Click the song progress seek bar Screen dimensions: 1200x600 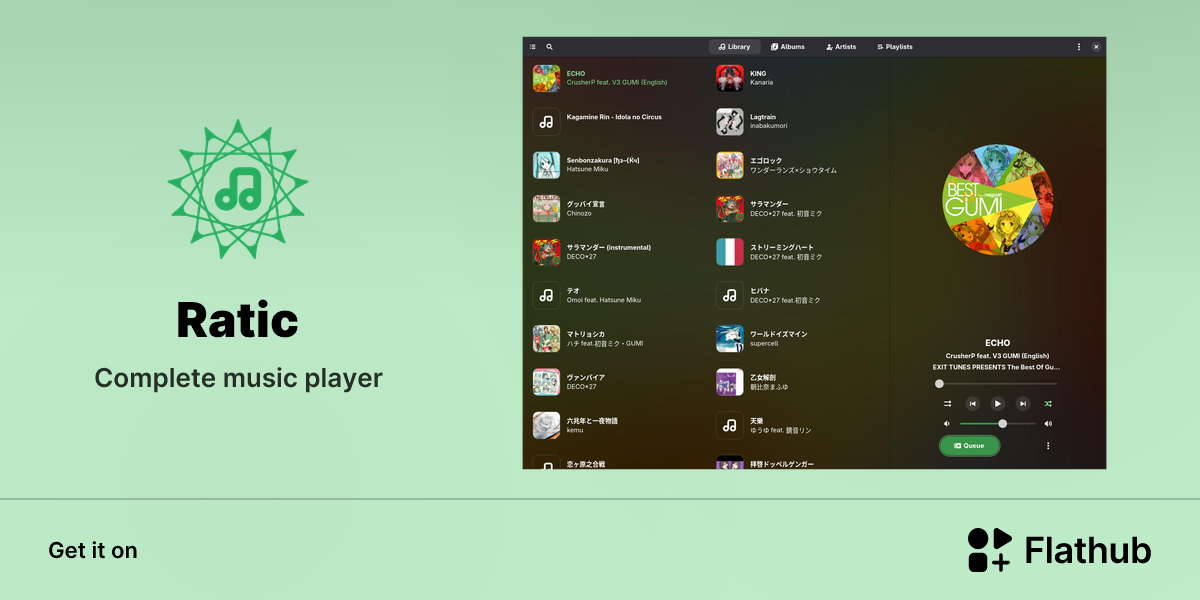[998, 384]
